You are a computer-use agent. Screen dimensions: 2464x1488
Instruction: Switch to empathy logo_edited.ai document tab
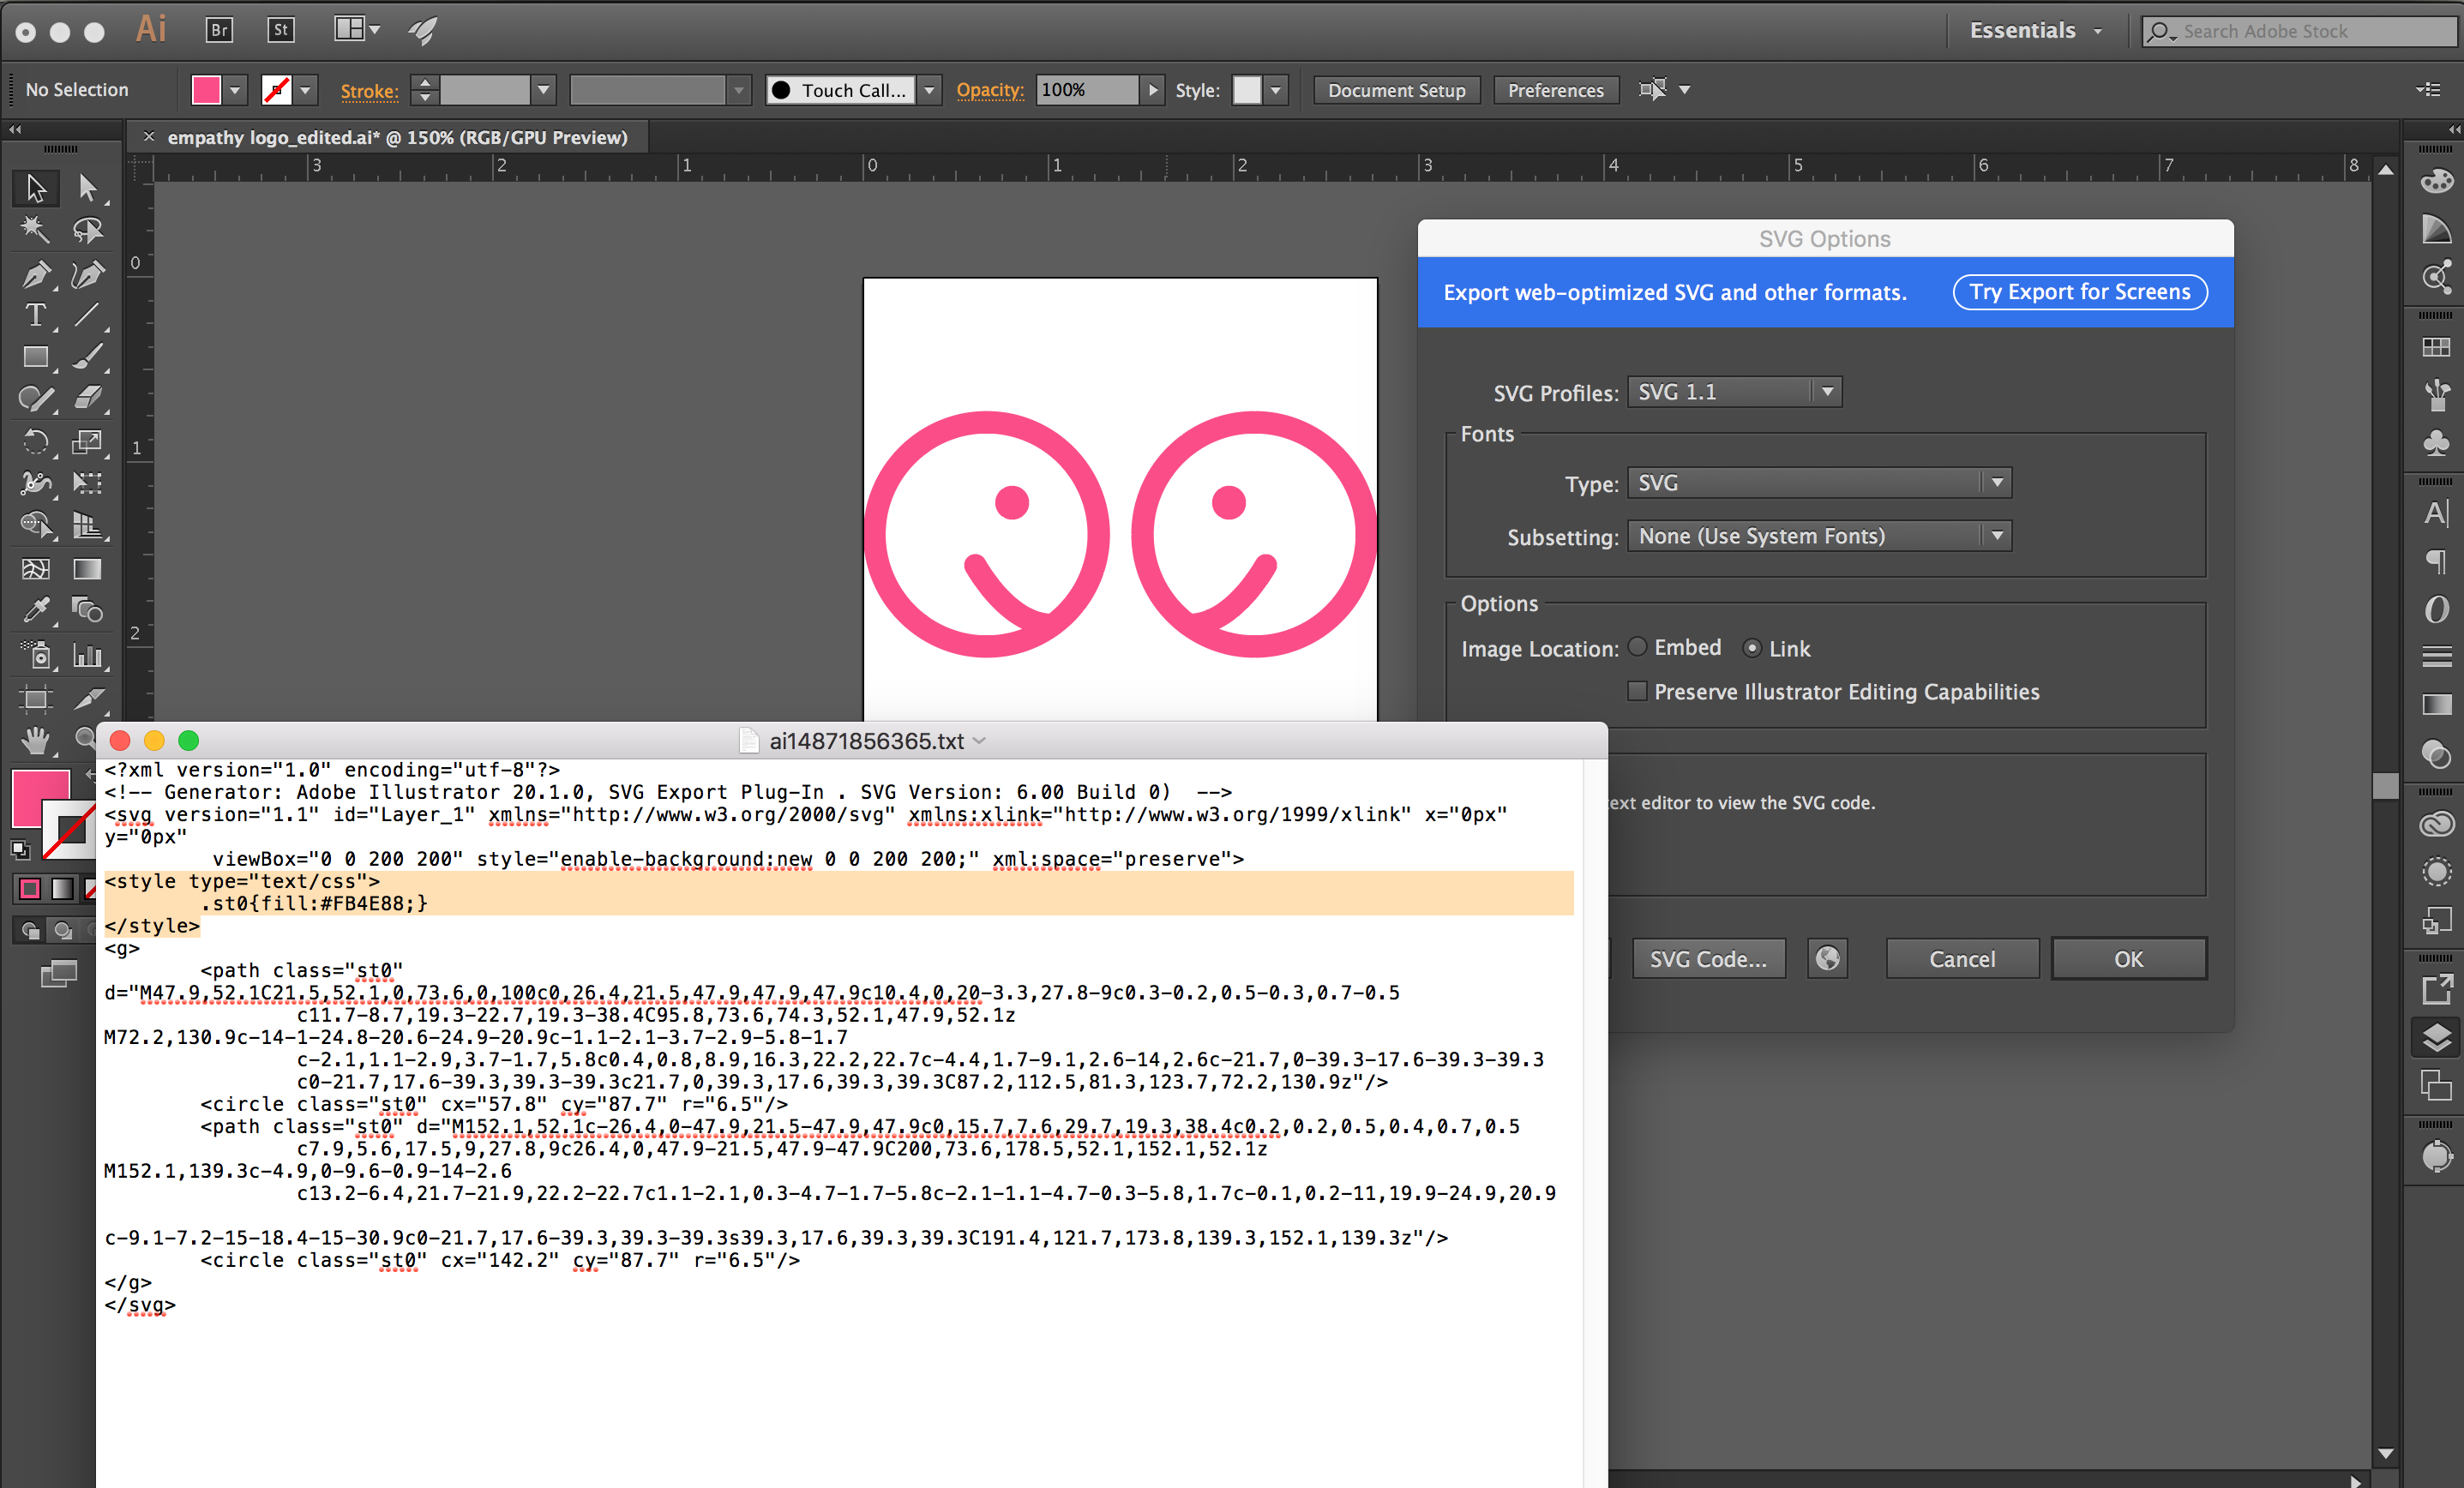click(x=397, y=137)
